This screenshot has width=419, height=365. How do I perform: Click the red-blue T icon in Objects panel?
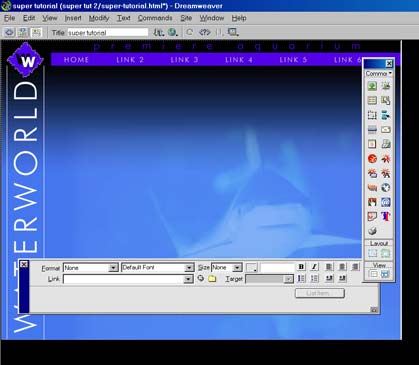386,216
